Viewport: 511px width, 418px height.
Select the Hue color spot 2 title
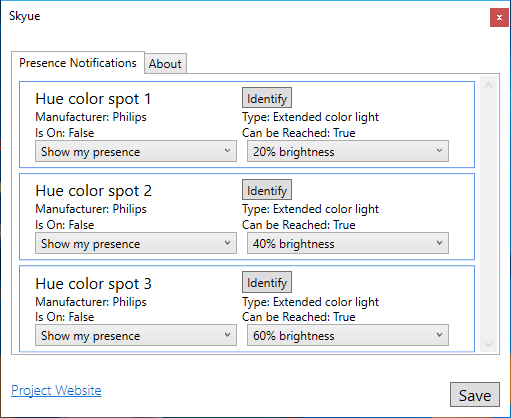coord(93,191)
